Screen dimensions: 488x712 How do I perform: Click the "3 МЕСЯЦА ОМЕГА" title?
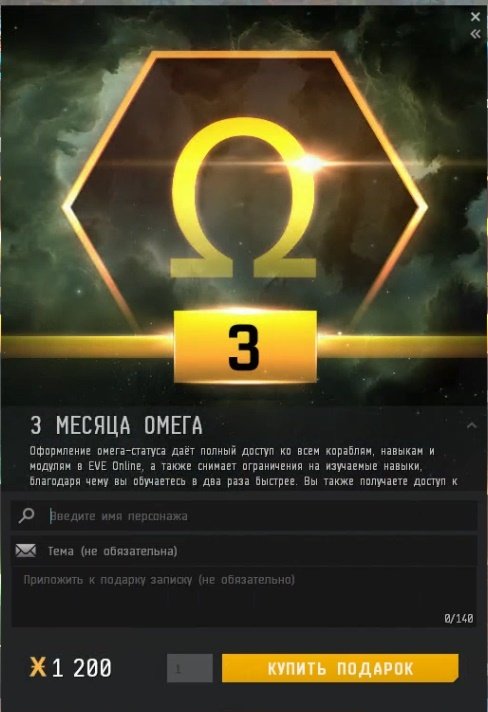pos(116,425)
